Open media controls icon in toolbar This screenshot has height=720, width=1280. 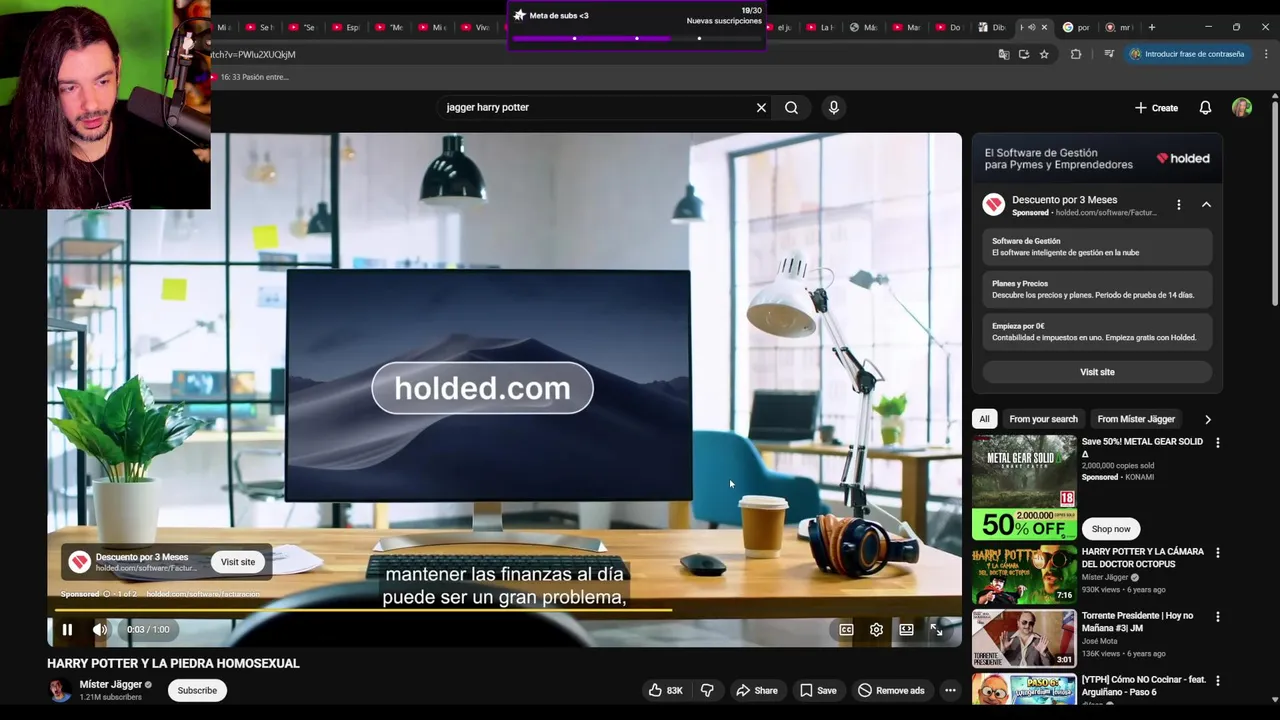1108,54
